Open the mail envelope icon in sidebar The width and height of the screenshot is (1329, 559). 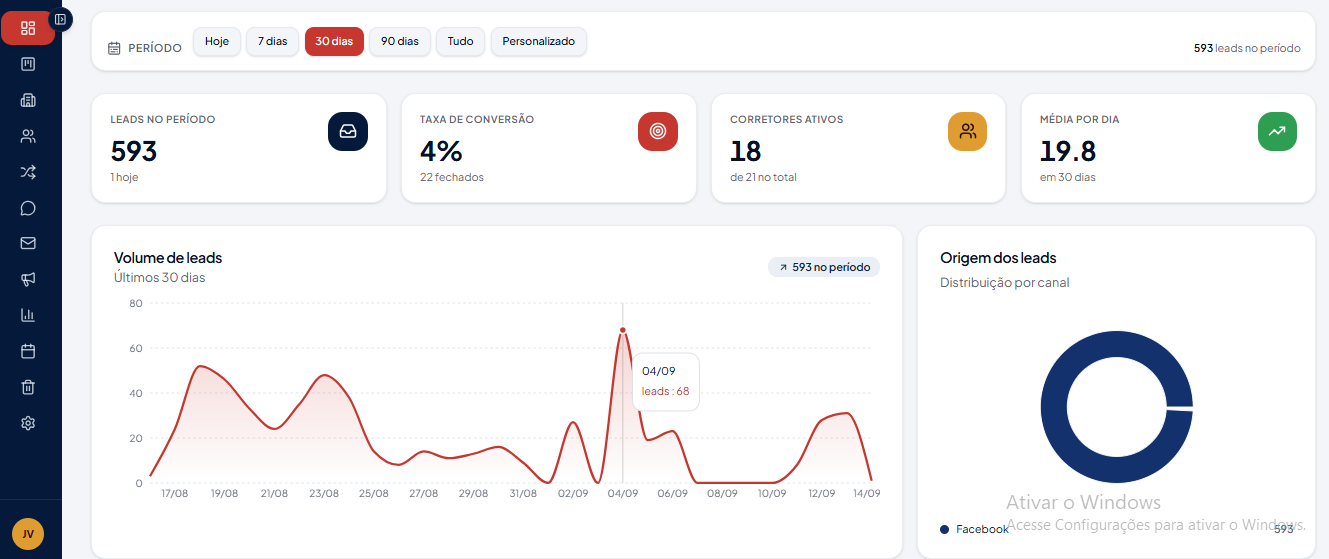pos(28,243)
